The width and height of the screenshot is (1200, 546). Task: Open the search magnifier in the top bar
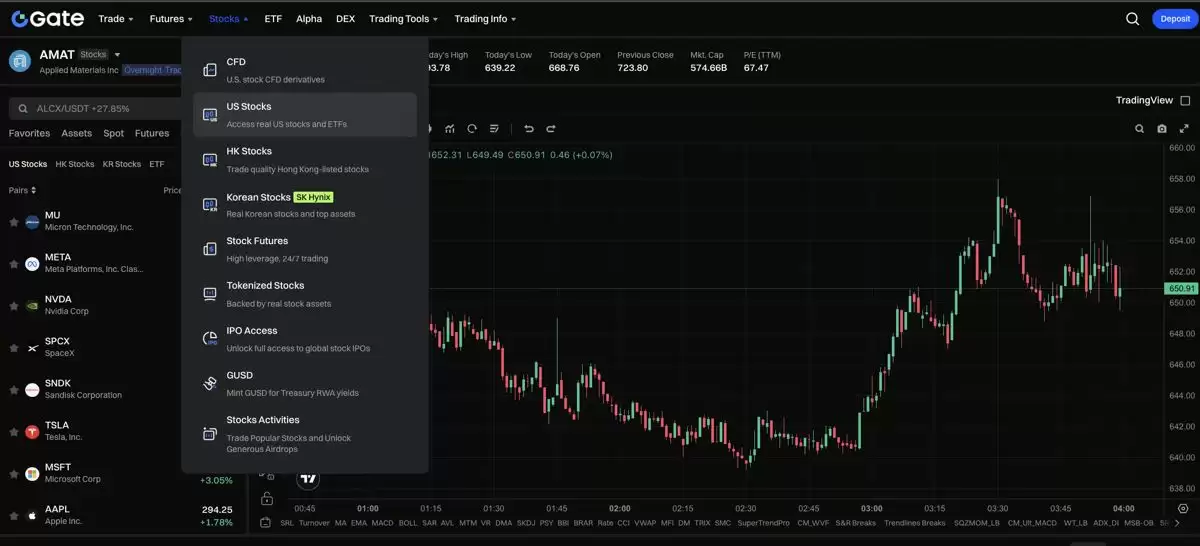pyautogui.click(x=1133, y=18)
